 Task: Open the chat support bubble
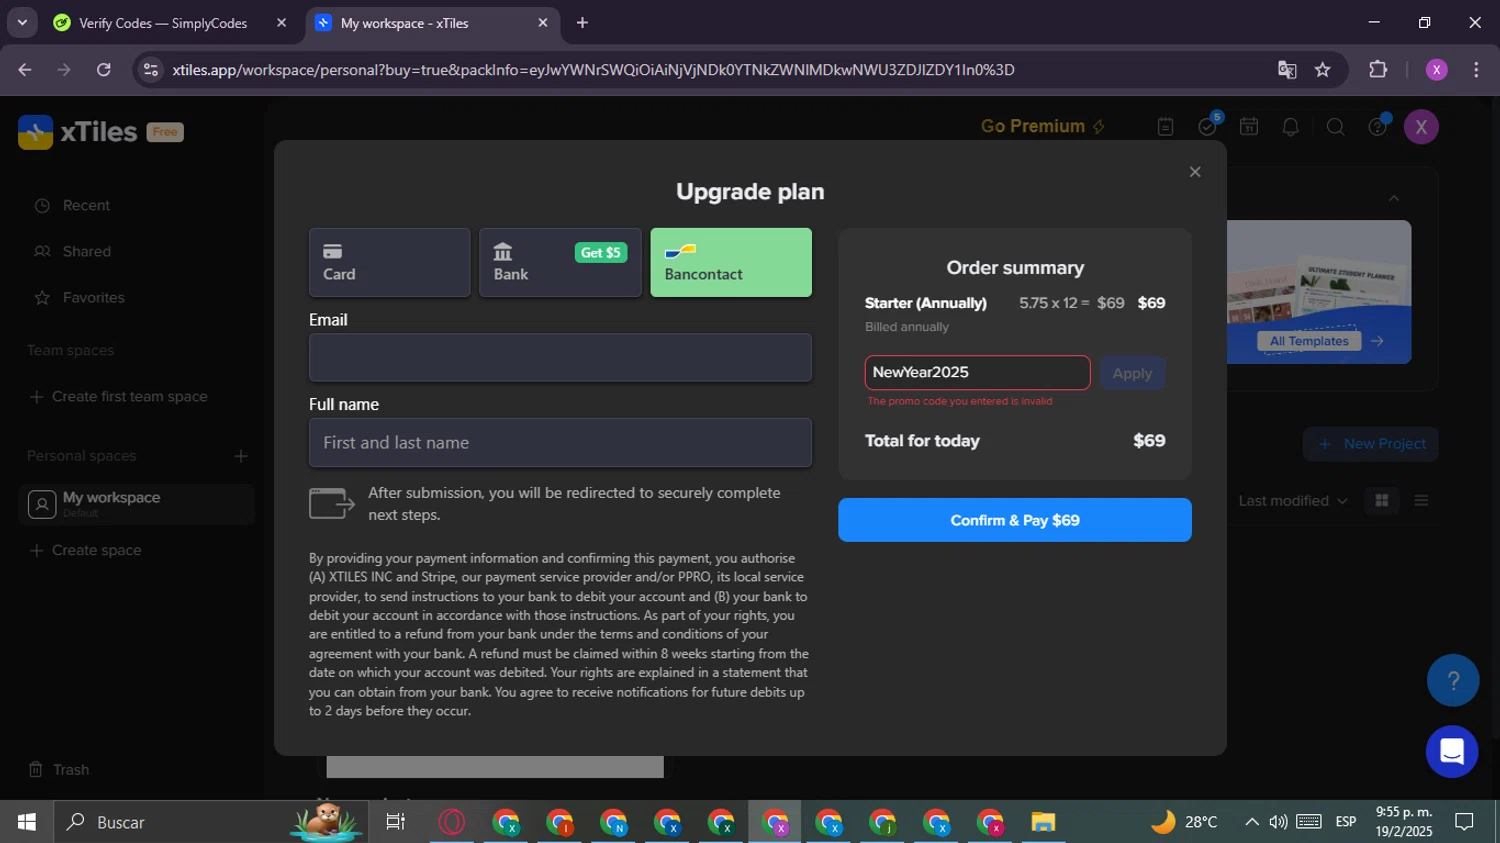[x=1452, y=751]
